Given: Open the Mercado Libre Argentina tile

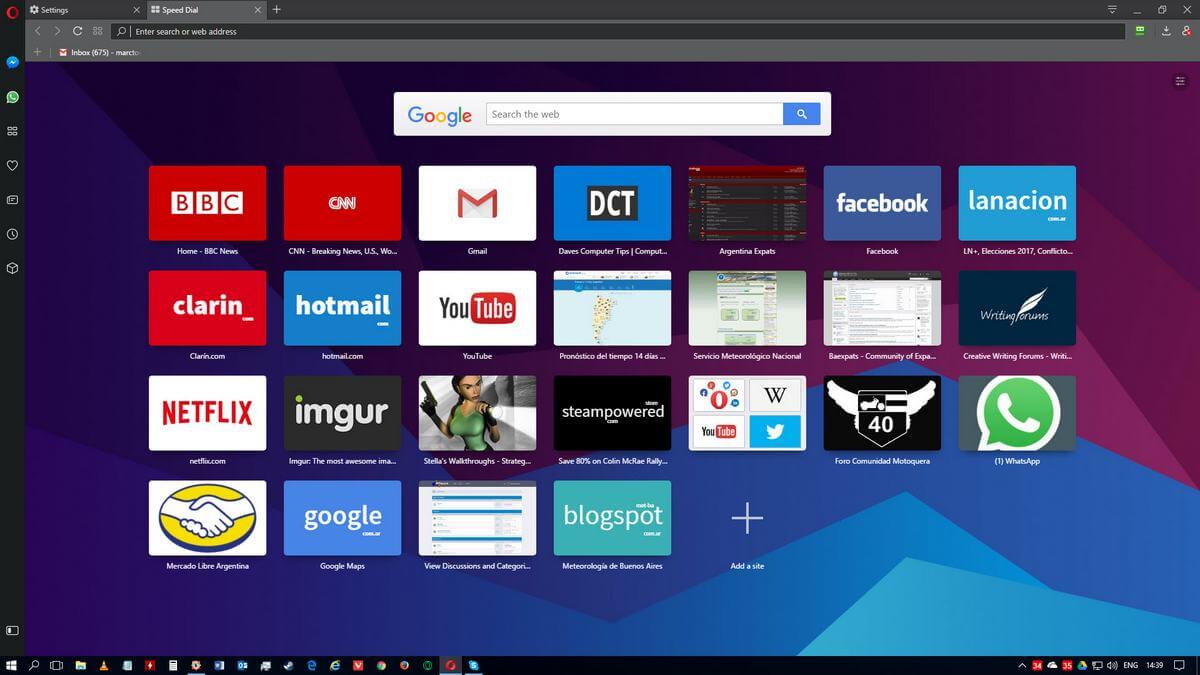Looking at the screenshot, I should pyautogui.click(x=207, y=518).
